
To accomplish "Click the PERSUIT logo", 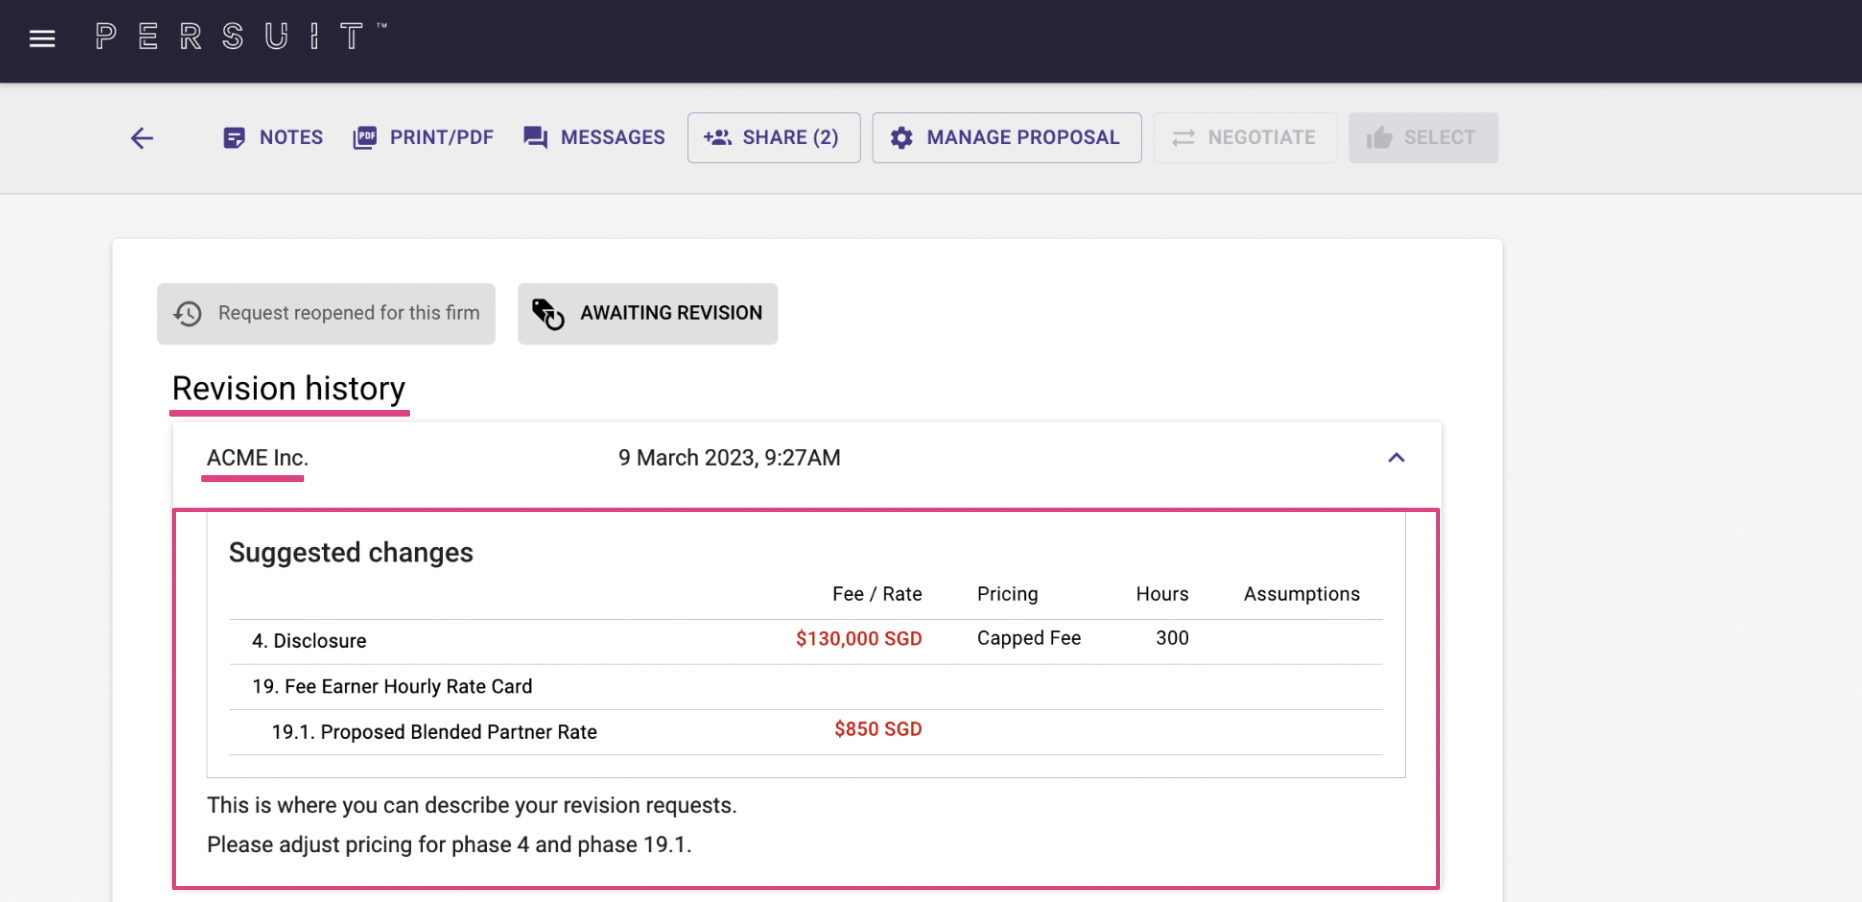I will tap(241, 37).
